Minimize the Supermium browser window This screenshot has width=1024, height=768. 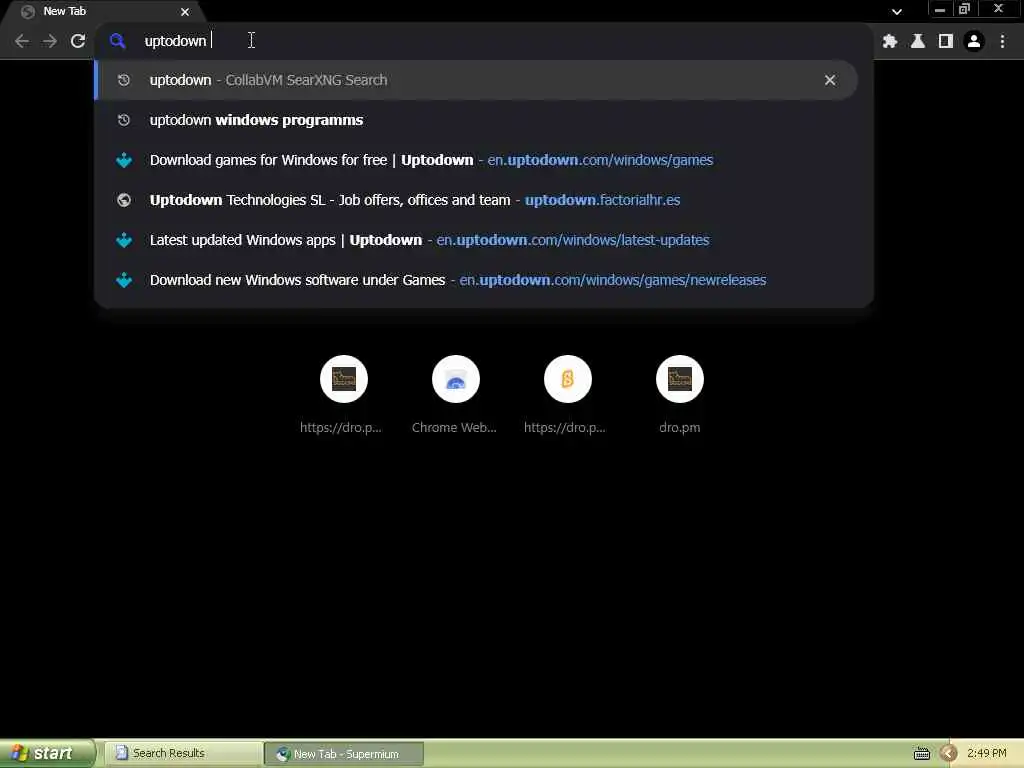[940, 9]
